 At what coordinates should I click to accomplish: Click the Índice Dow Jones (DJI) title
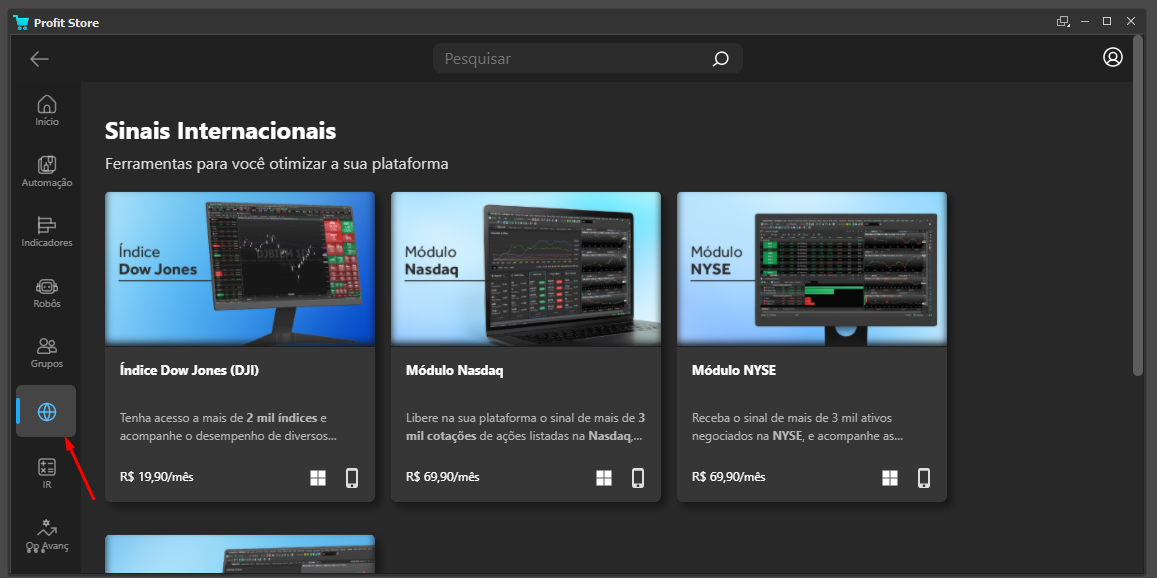tap(190, 371)
